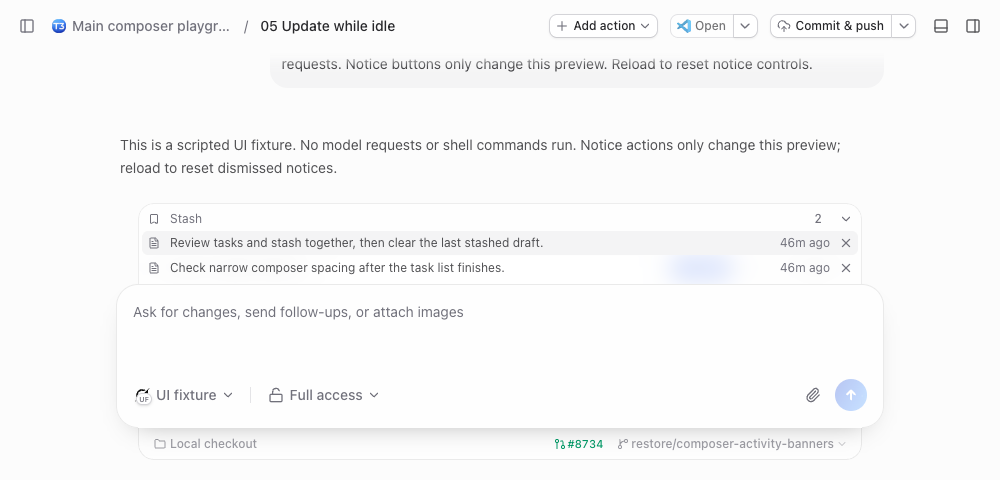The image size is (1000, 480).
Task: Click the VS Code Open button
Action: click(702, 26)
